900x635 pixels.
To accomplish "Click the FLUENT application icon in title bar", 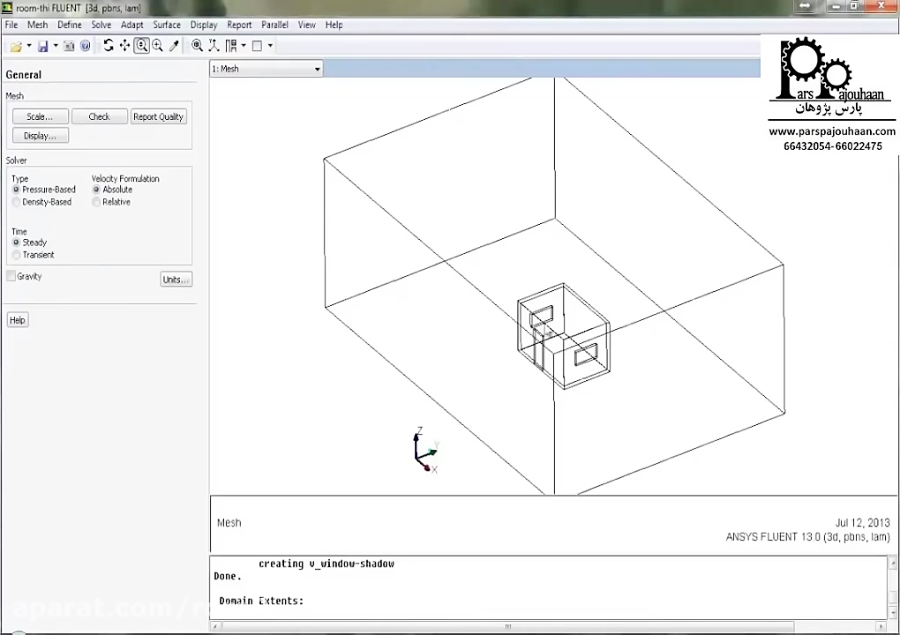I will click(x=7, y=8).
